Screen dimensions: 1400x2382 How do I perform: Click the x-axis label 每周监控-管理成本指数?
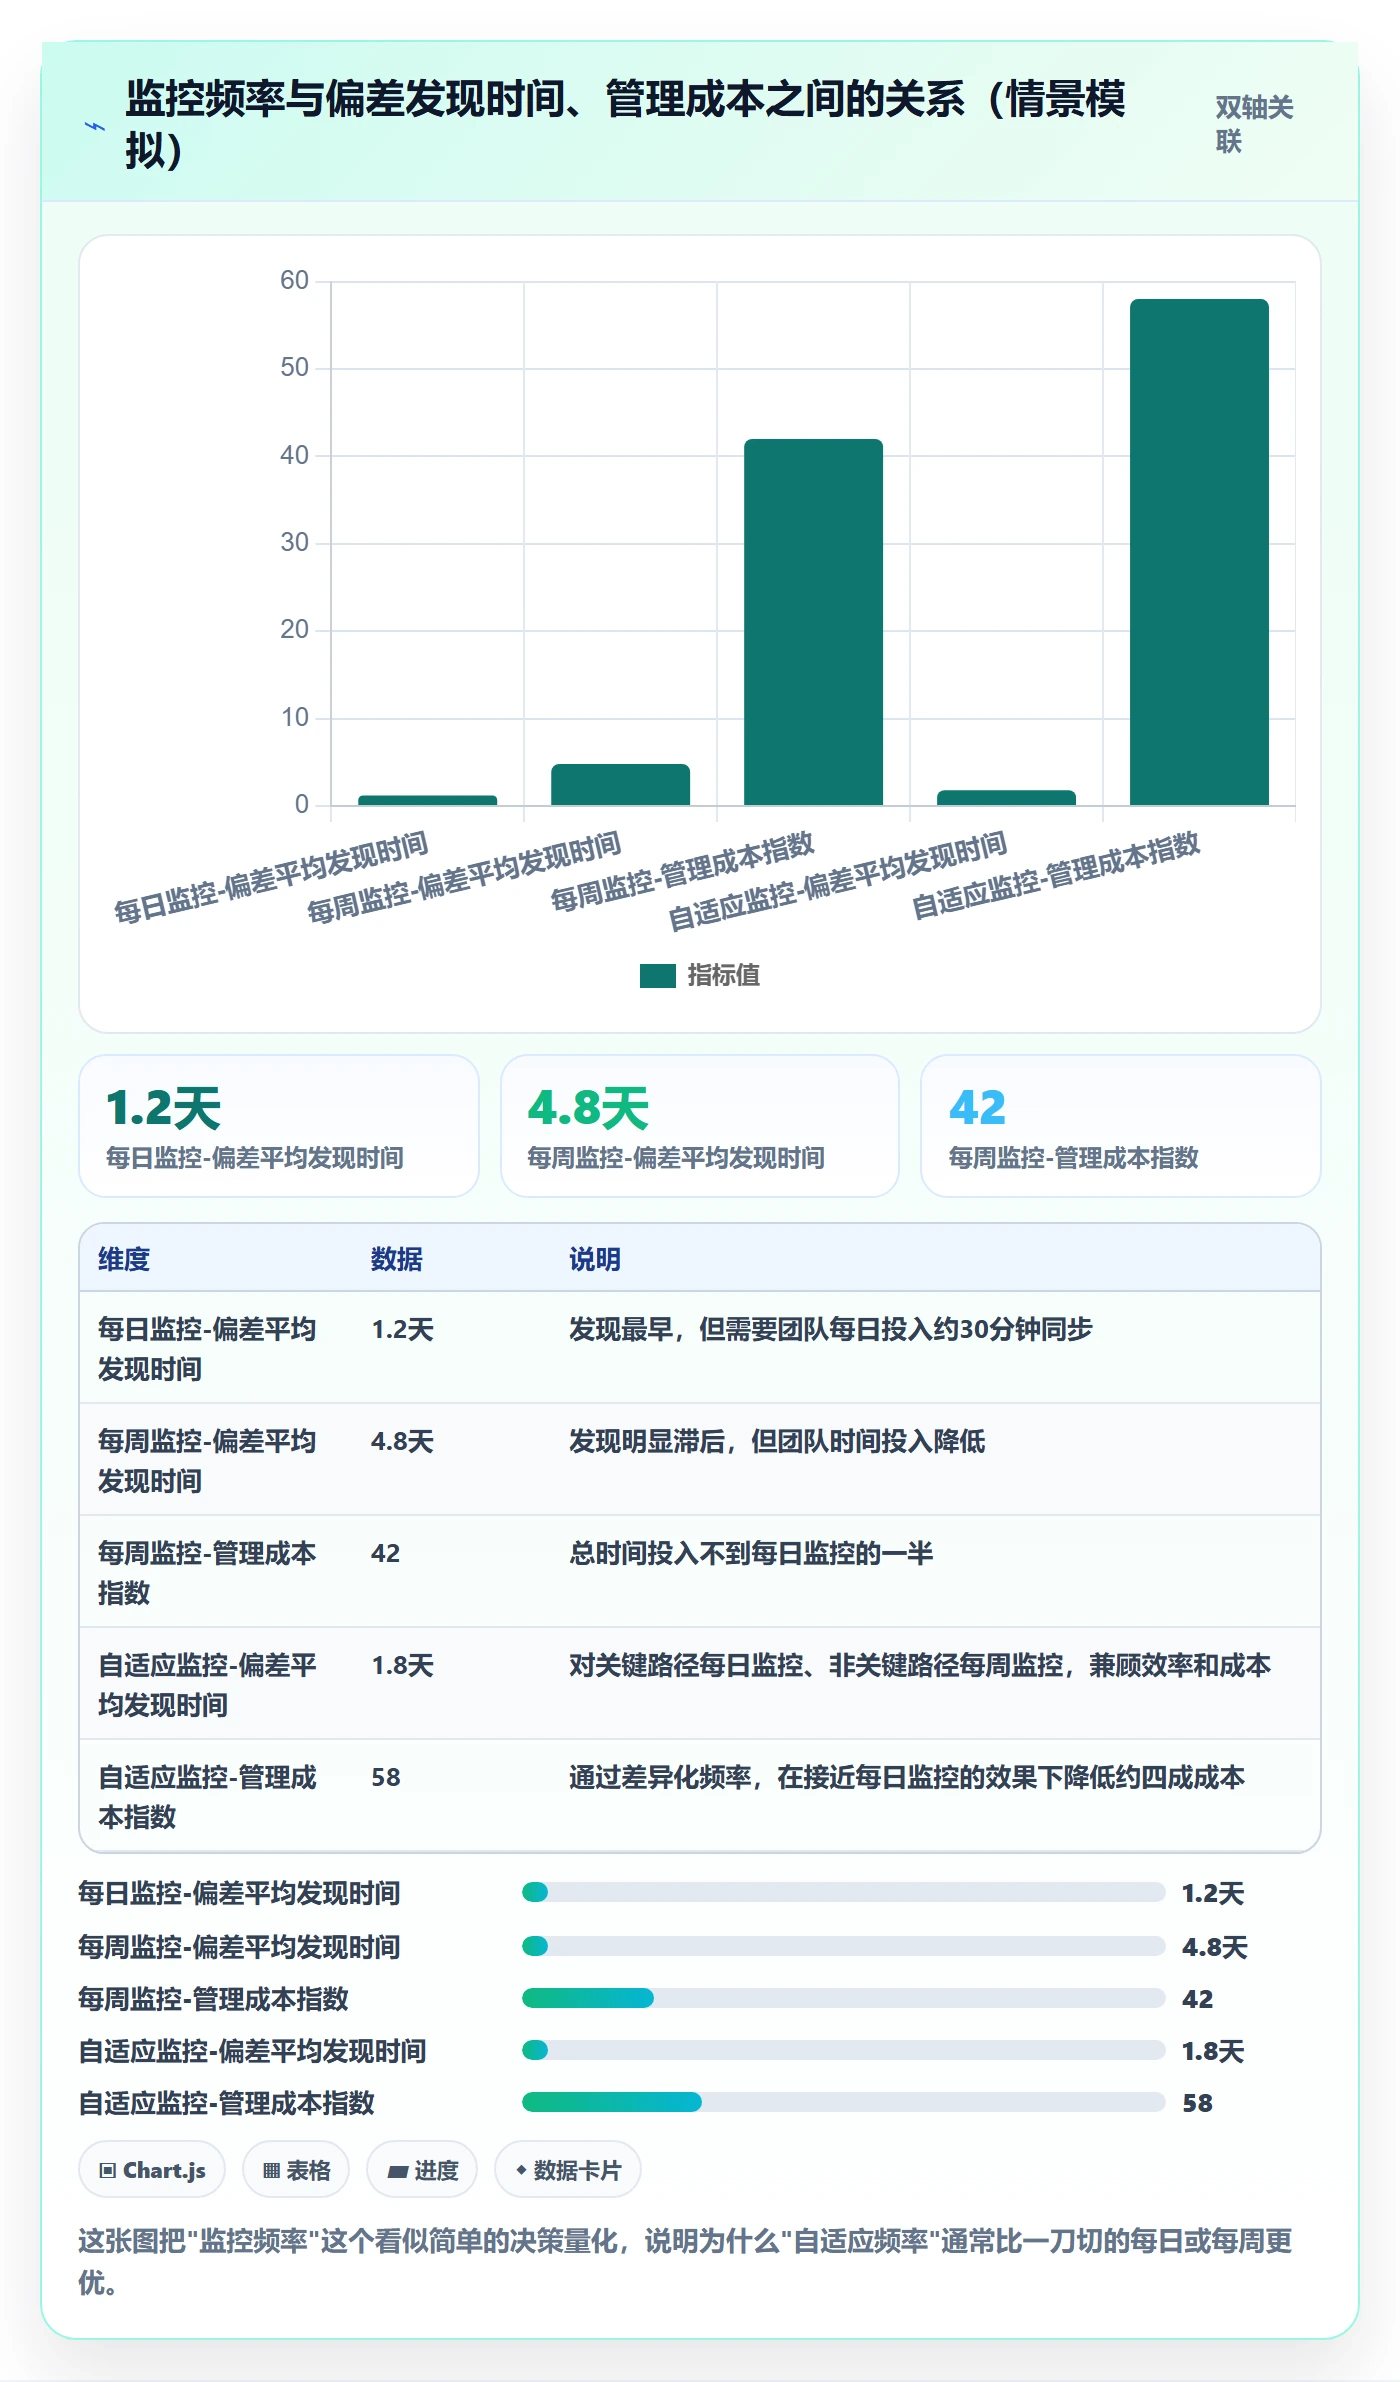(683, 871)
